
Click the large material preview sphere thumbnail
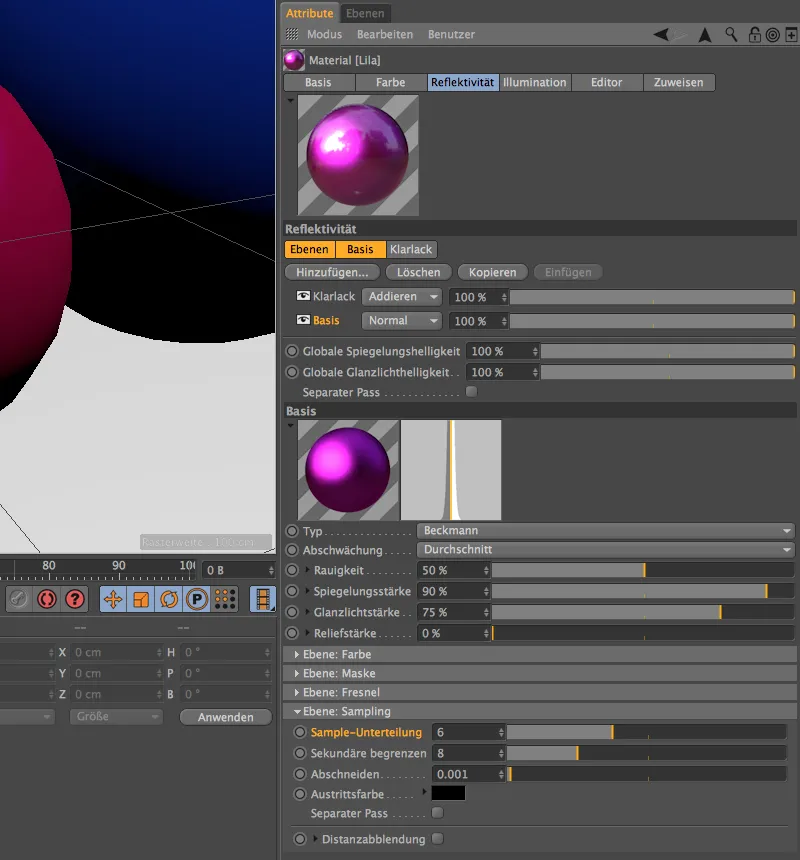coord(358,155)
